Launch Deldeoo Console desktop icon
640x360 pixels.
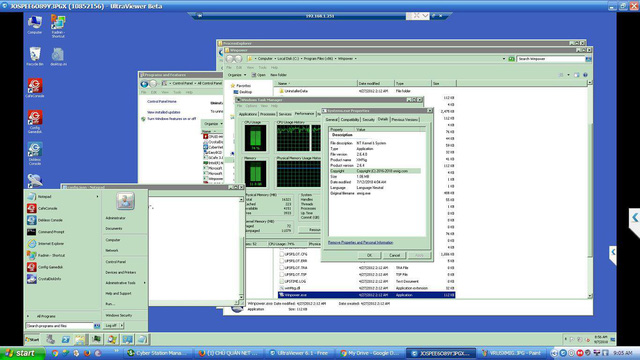coord(35,153)
